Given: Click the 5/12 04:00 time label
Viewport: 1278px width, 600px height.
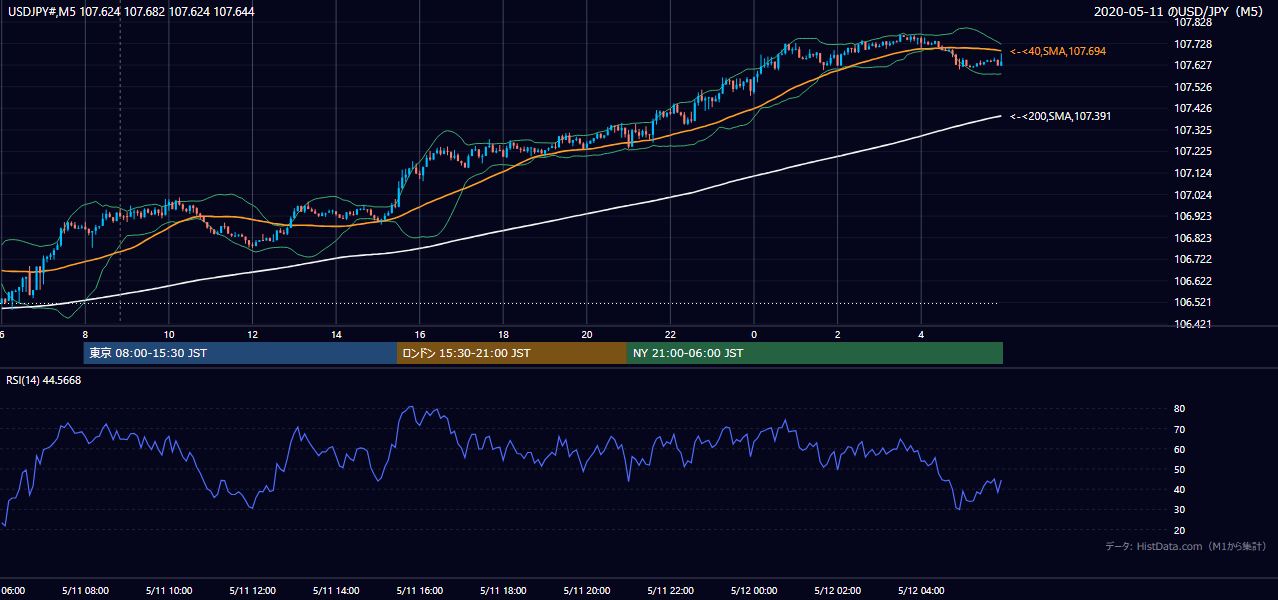Looking at the screenshot, I should [921, 591].
